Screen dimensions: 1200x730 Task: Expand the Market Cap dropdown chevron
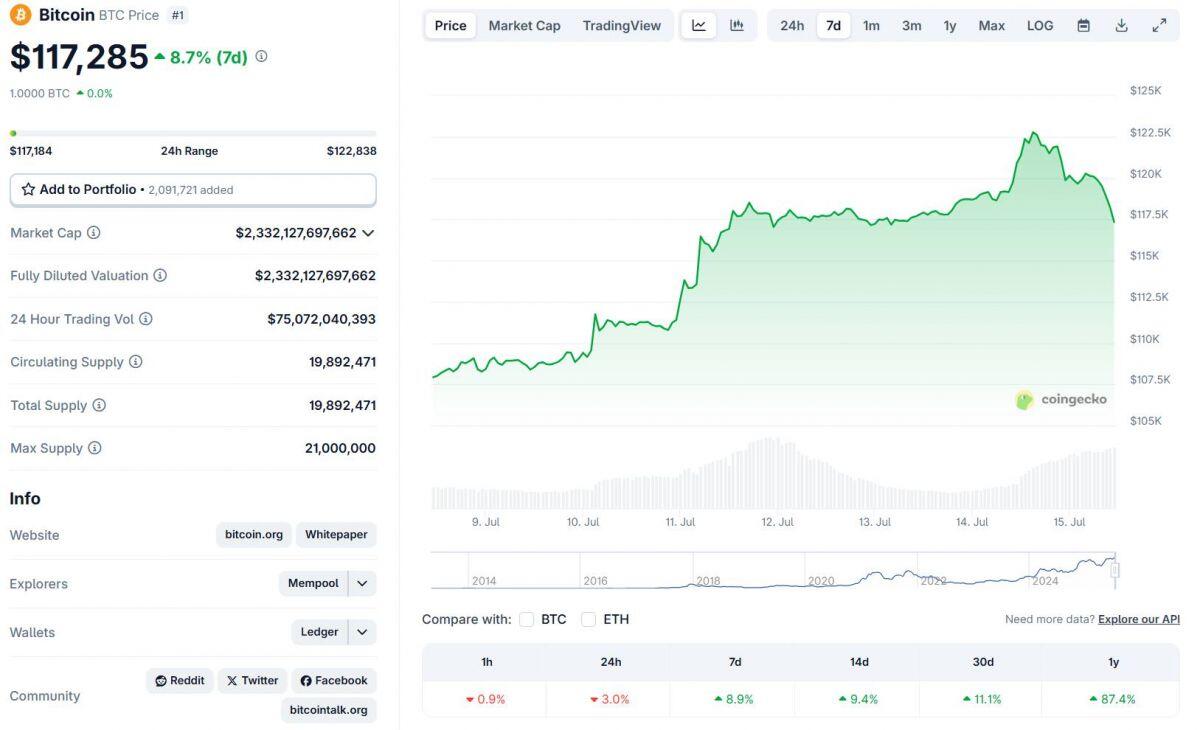(368, 232)
